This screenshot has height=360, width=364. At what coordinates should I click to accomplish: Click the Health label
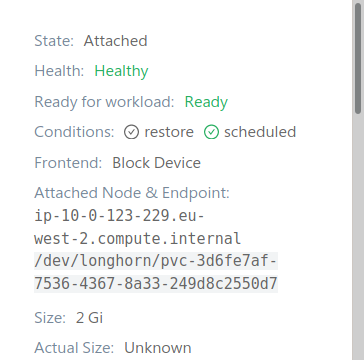pyautogui.click(x=59, y=71)
